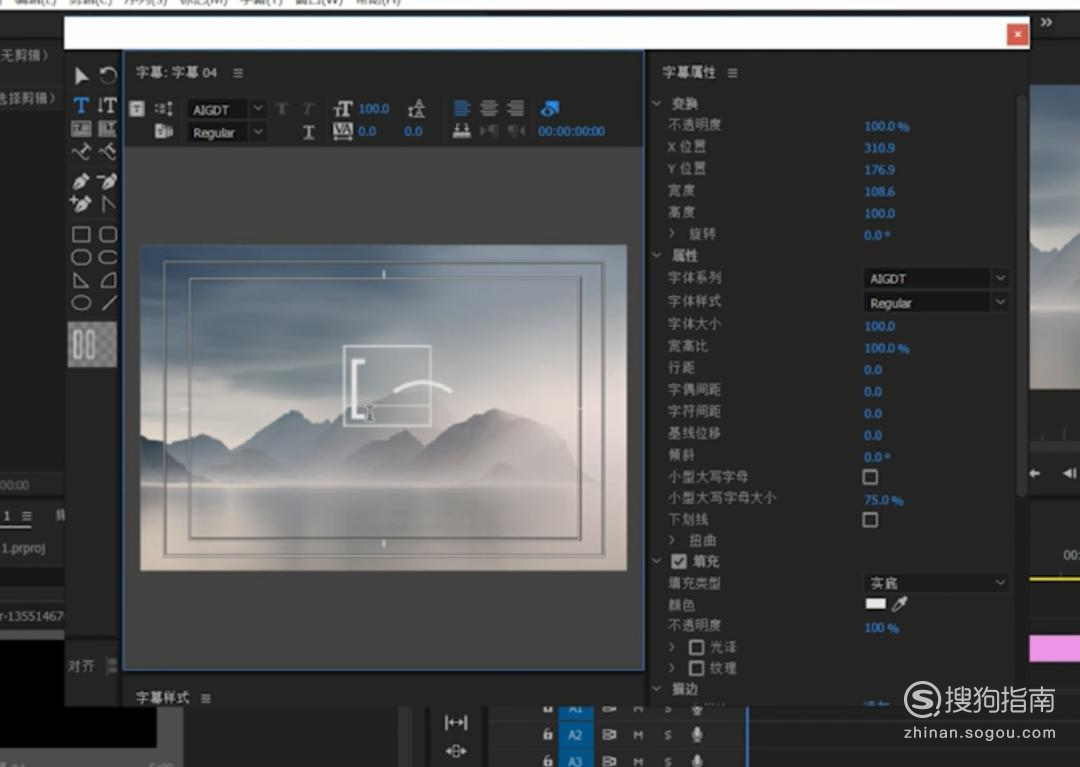Select the Clipped Corner Rectangle tool

pos(81,257)
